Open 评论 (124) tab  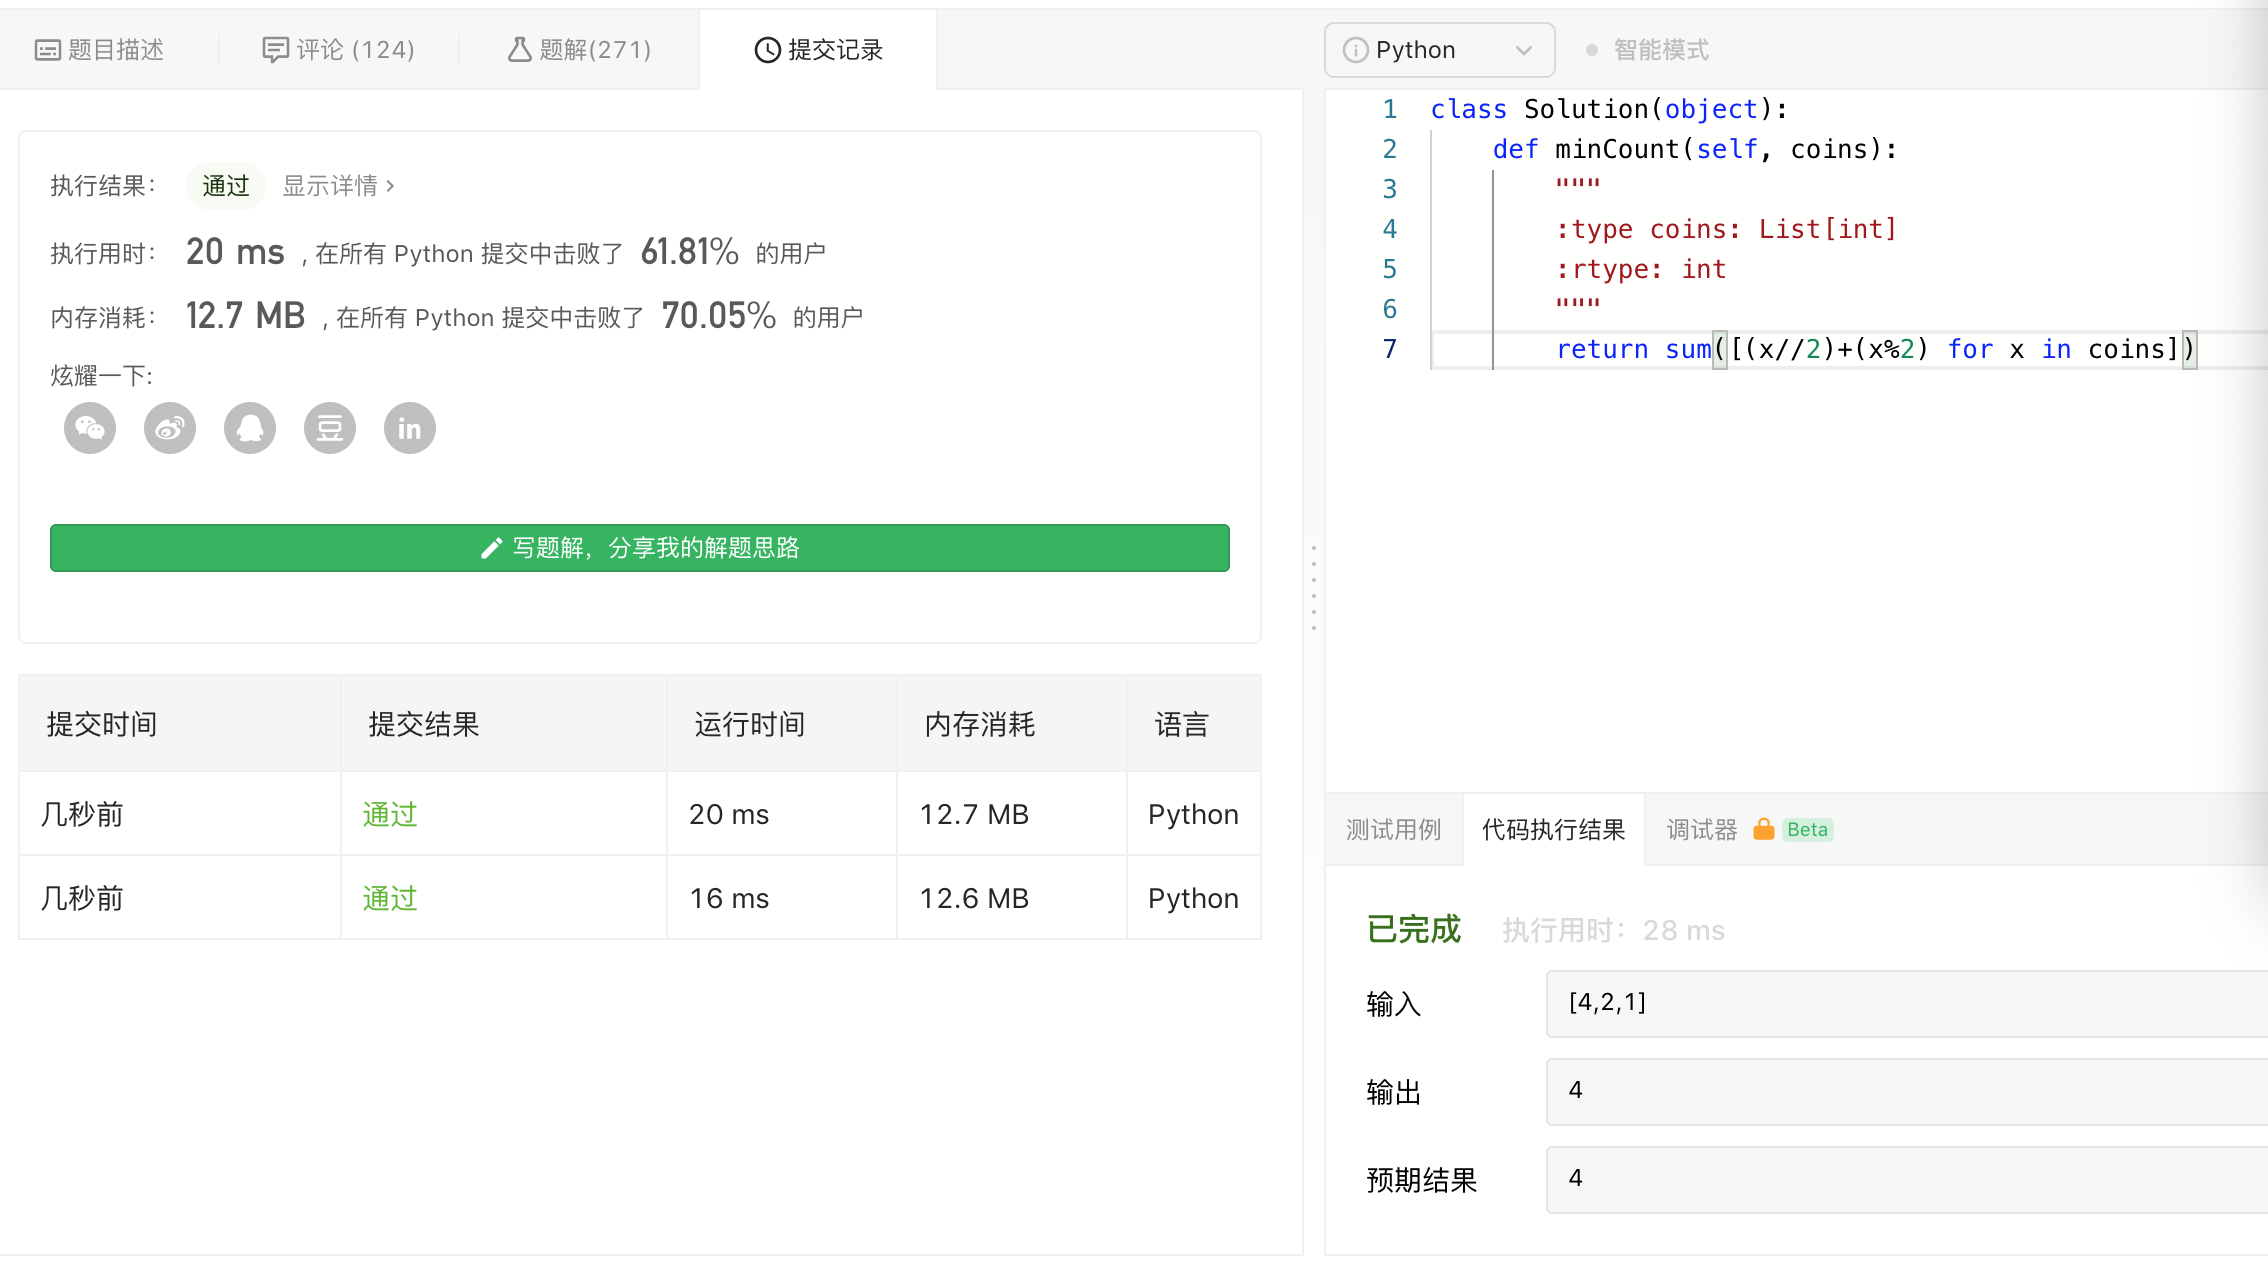pos(338,50)
